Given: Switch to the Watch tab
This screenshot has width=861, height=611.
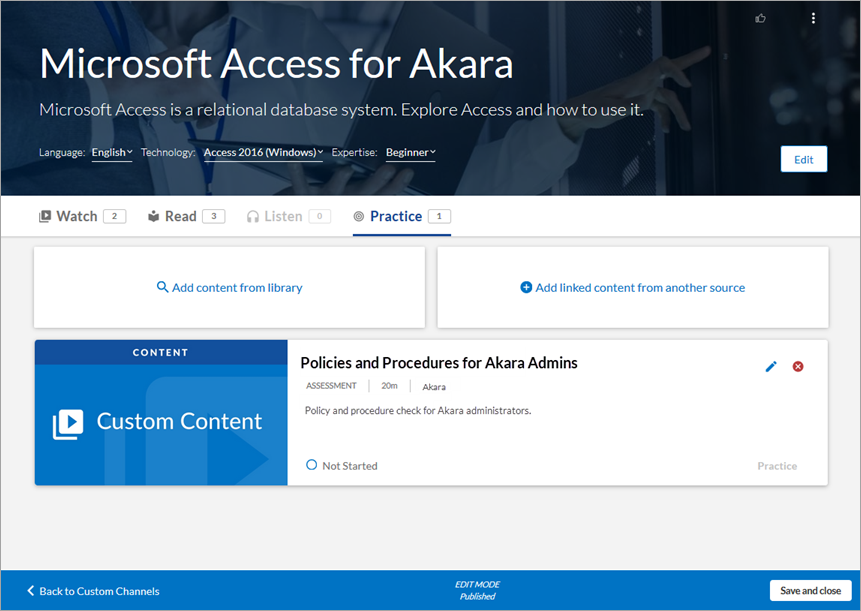Looking at the screenshot, I should 77,216.
